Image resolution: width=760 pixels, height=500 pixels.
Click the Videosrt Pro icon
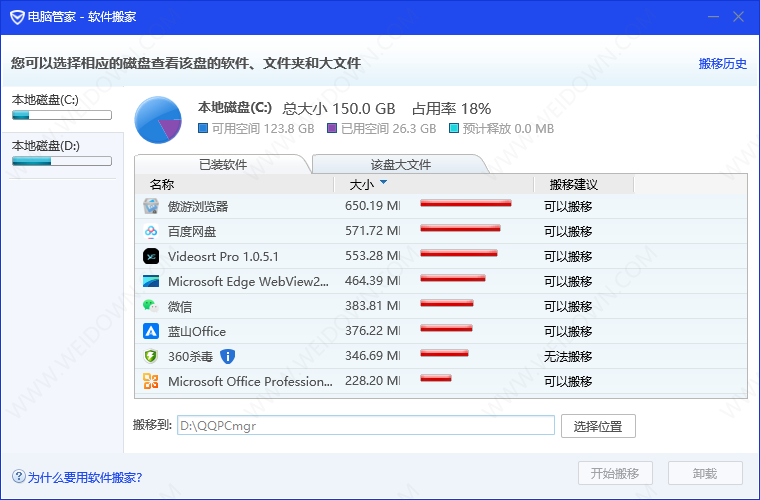tap(151, 256)
